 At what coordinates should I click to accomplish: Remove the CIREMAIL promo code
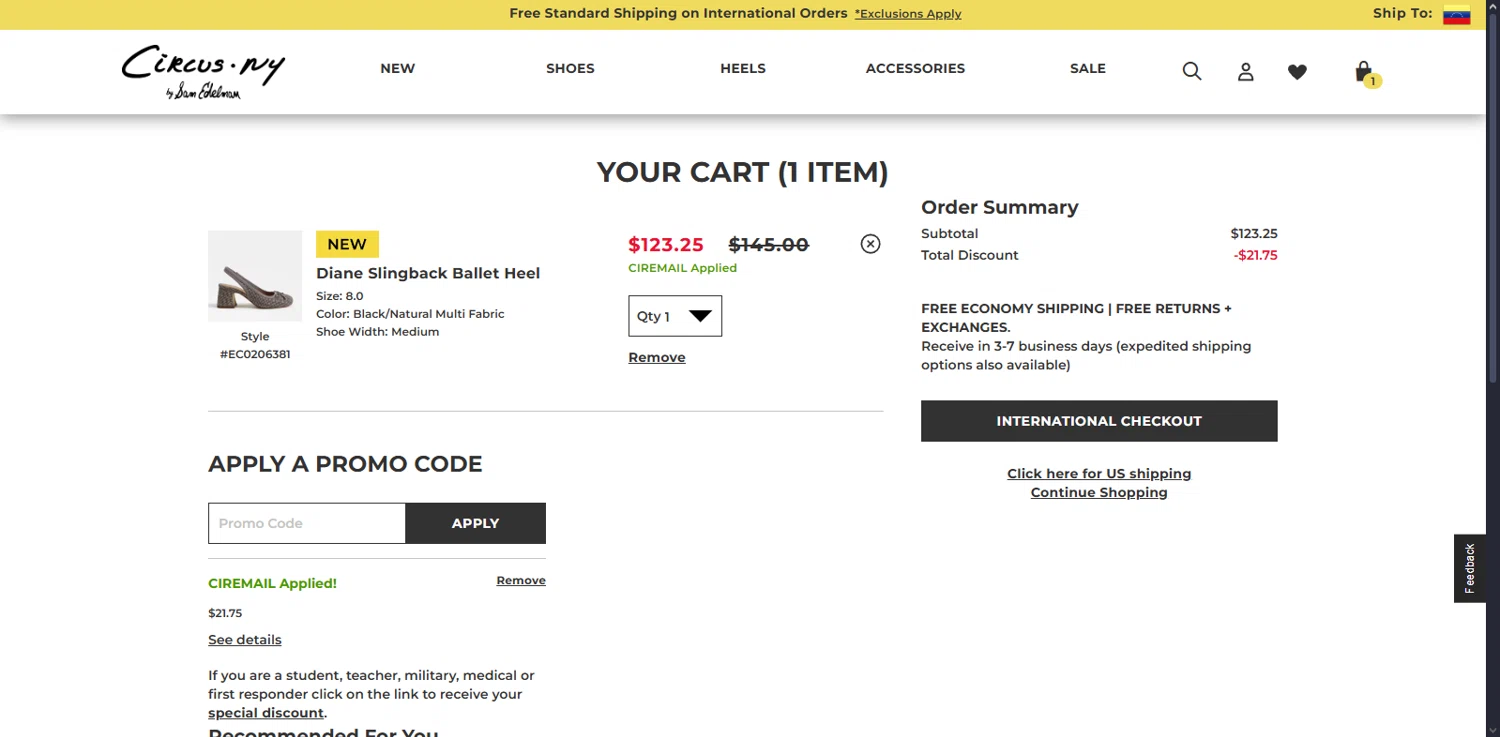click(x=520, y=580)
